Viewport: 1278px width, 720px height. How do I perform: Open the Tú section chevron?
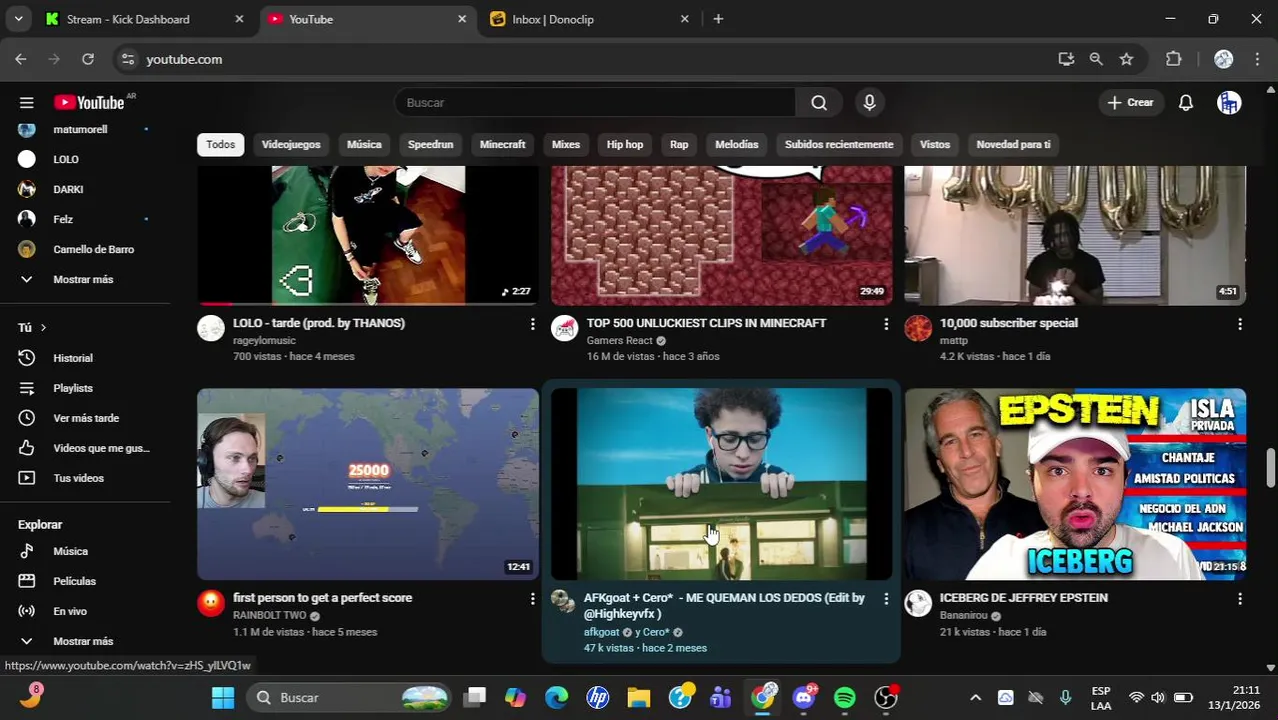[43, 327]
